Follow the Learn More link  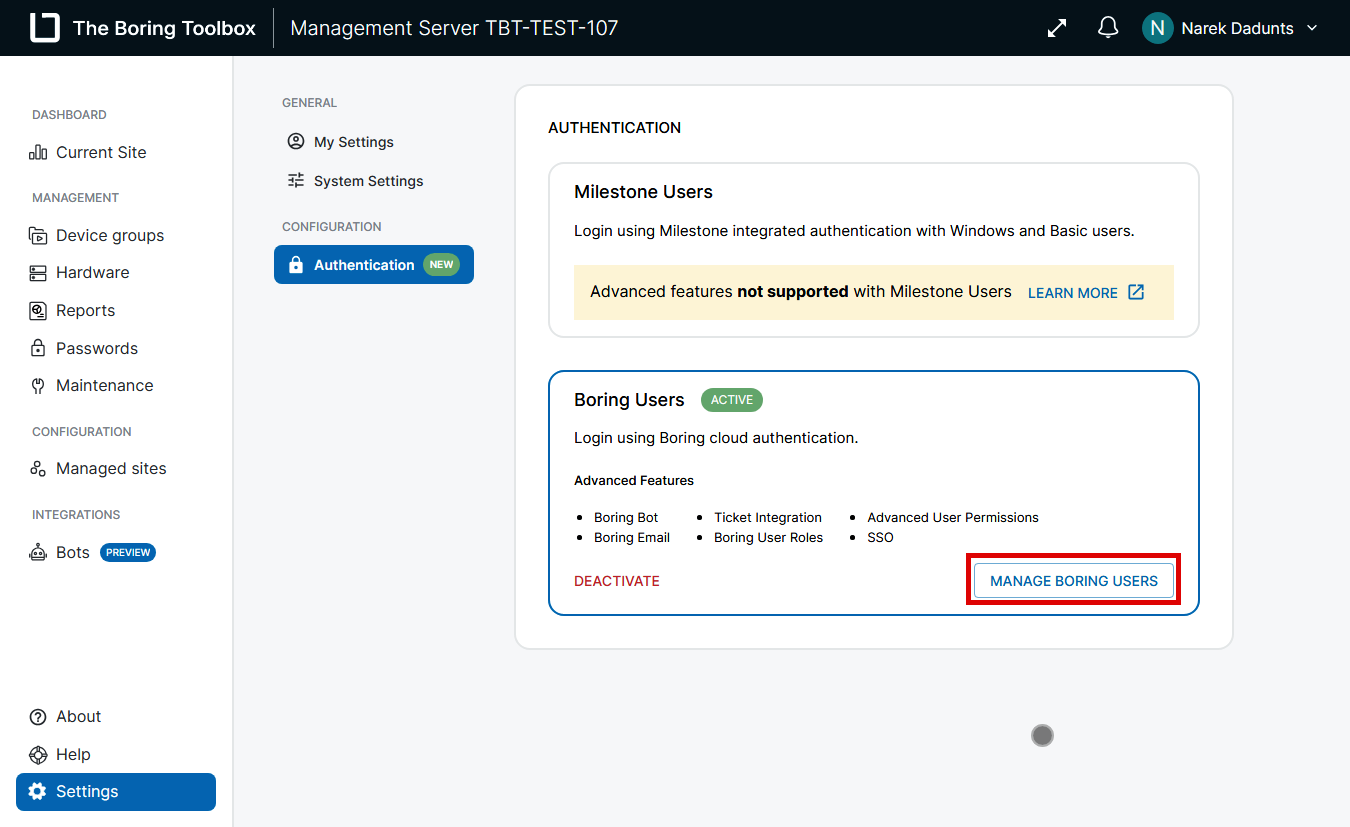[1072, 293]
